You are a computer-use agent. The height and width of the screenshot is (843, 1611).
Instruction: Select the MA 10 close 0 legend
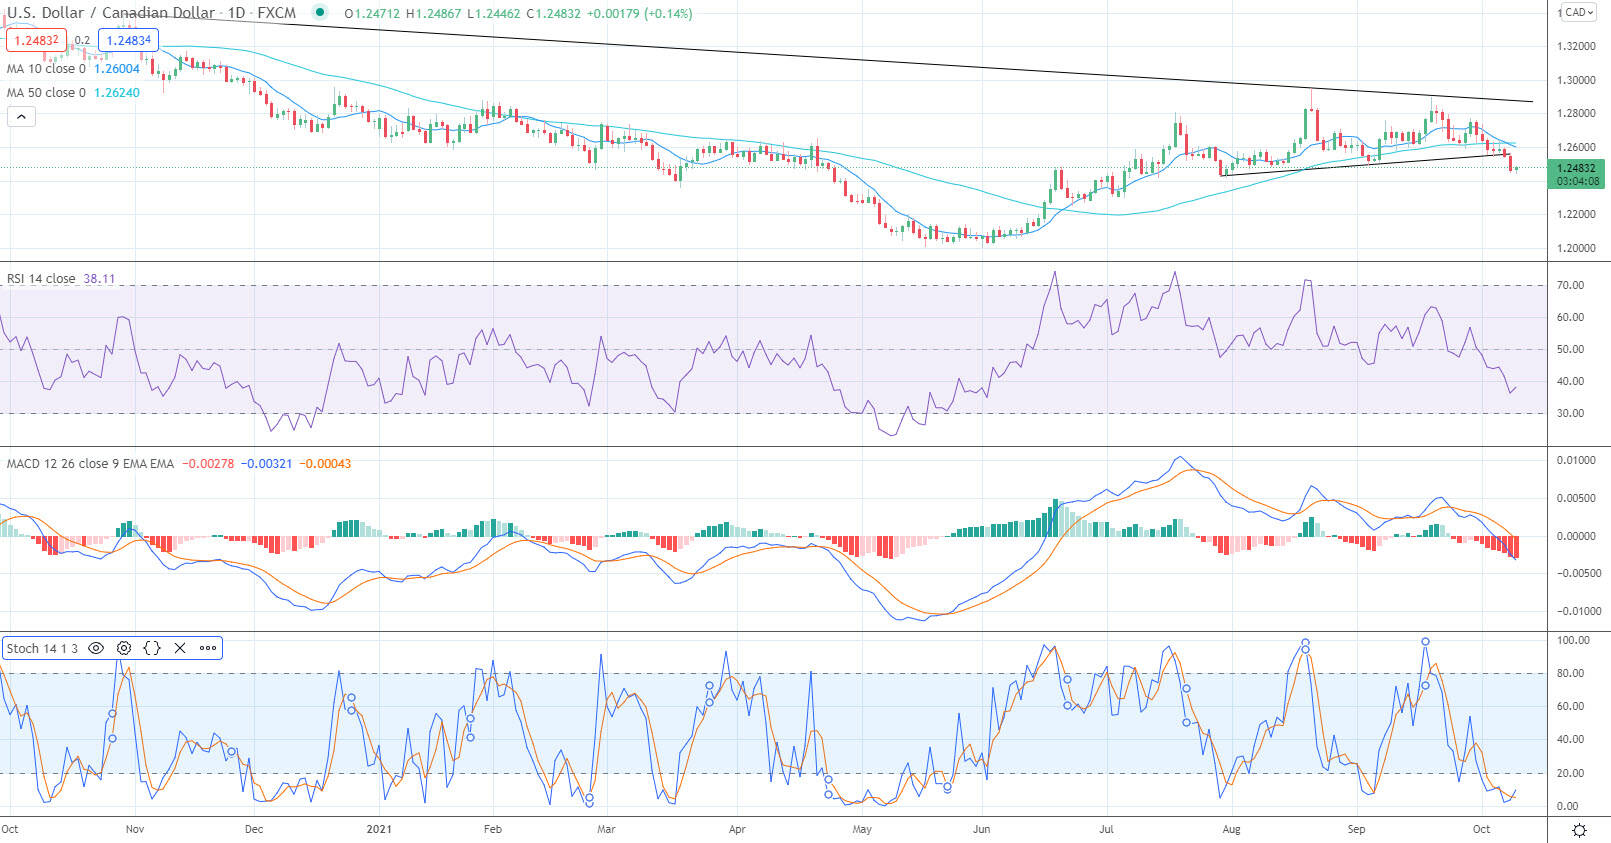click(x=47, y=69)
